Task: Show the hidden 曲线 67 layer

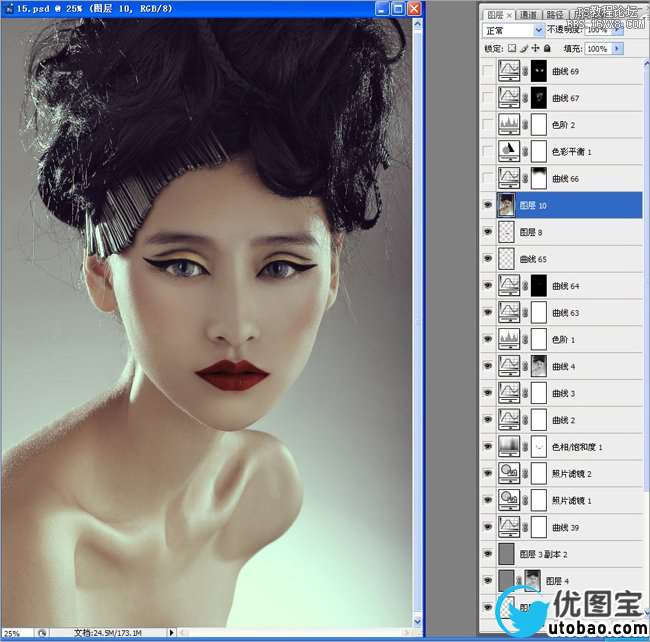Action: [488, 98]
